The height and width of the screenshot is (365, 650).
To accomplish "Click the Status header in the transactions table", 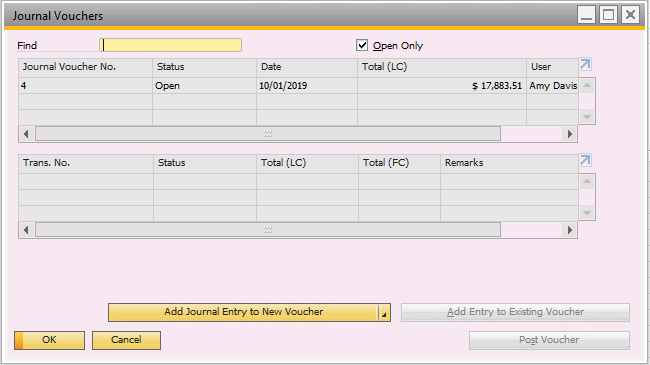I will point(205,163).
